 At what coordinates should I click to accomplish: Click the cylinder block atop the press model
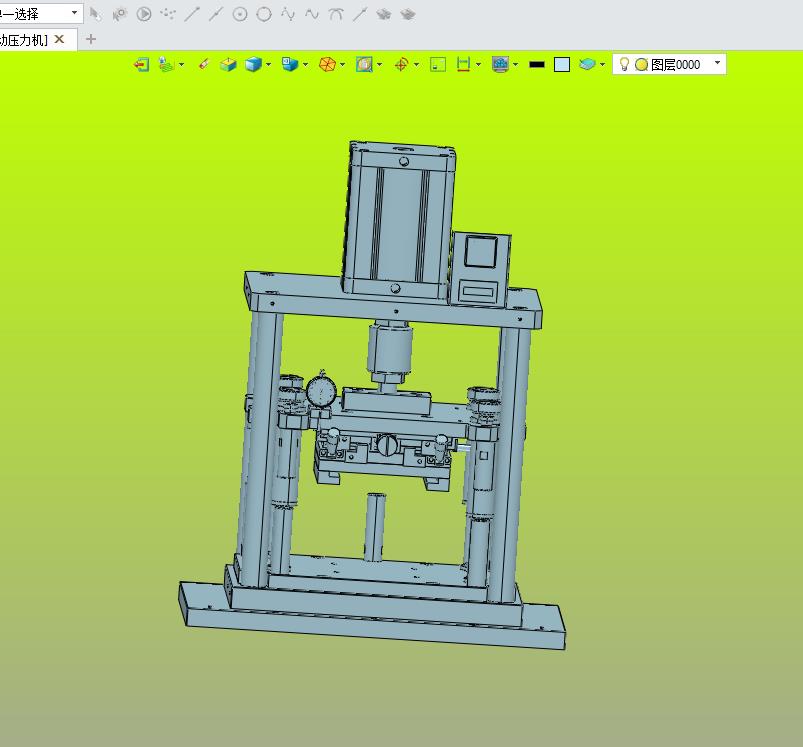[x=399, y=221]
